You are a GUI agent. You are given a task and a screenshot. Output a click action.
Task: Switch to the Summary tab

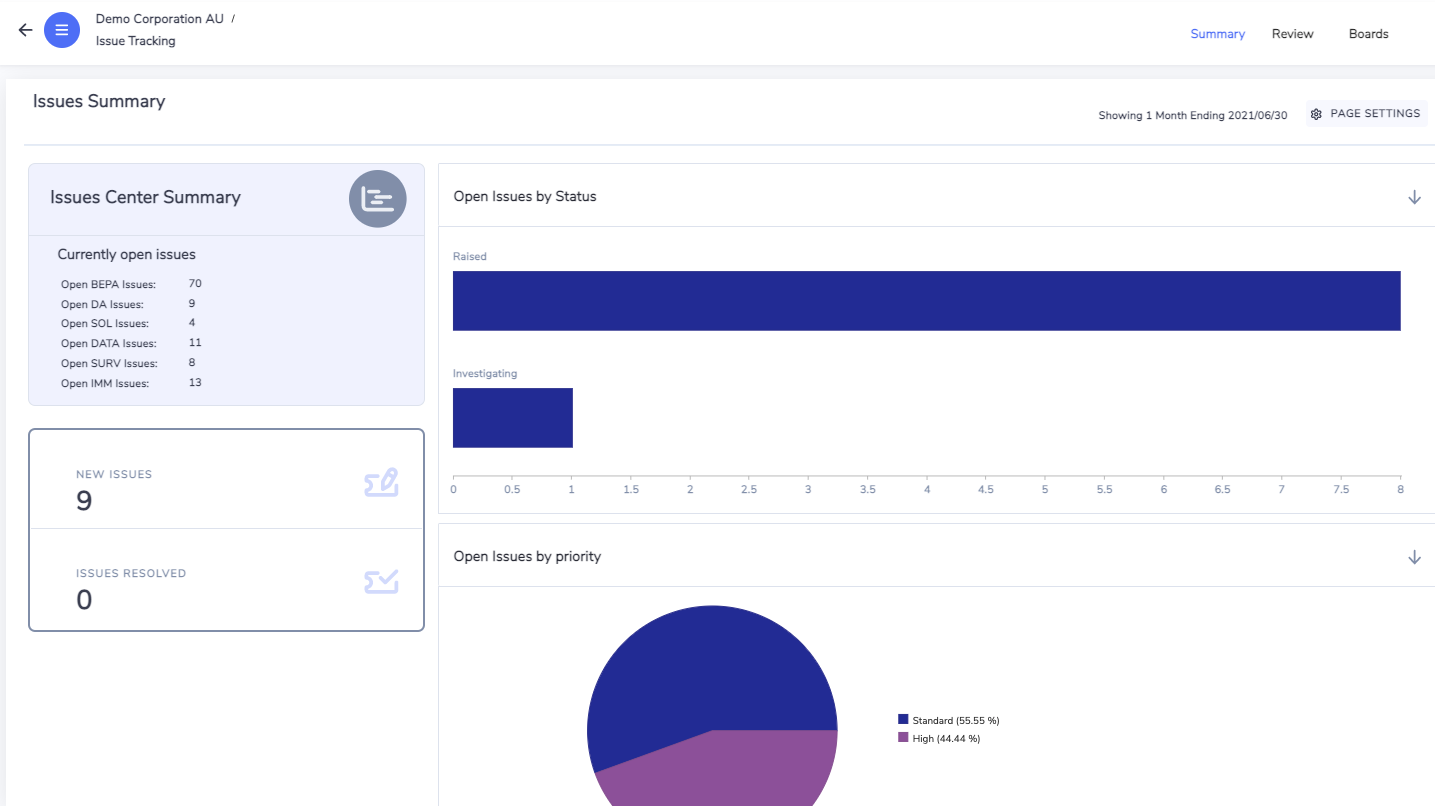1217,34
